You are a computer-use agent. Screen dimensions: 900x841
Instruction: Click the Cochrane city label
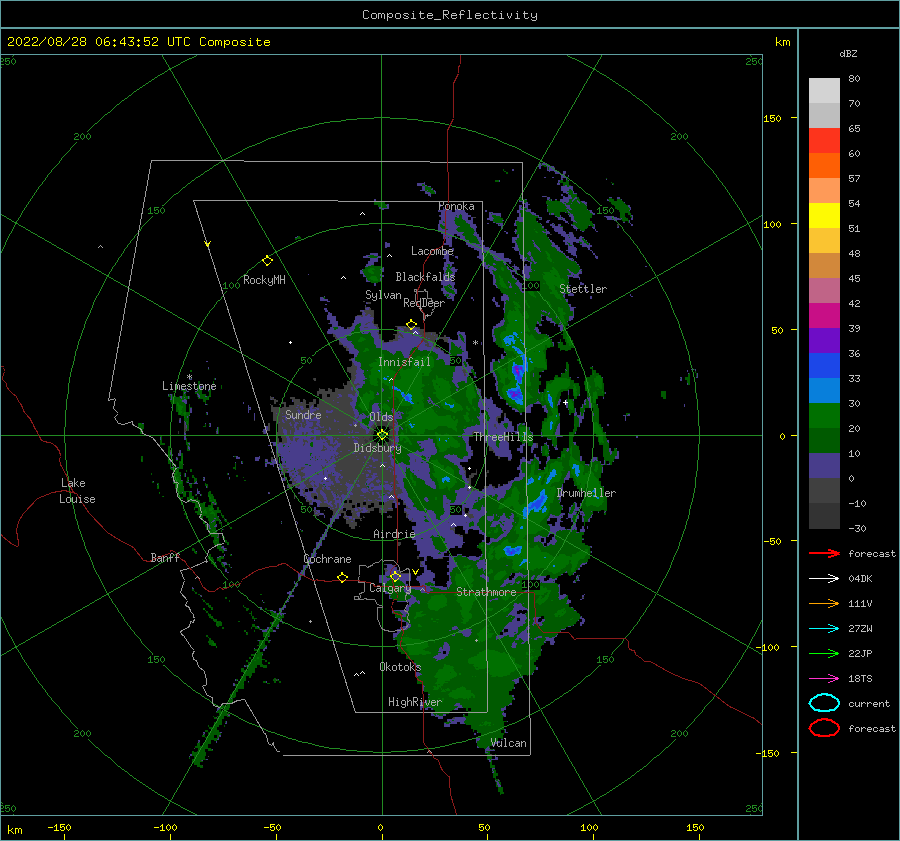pos(327,559)
